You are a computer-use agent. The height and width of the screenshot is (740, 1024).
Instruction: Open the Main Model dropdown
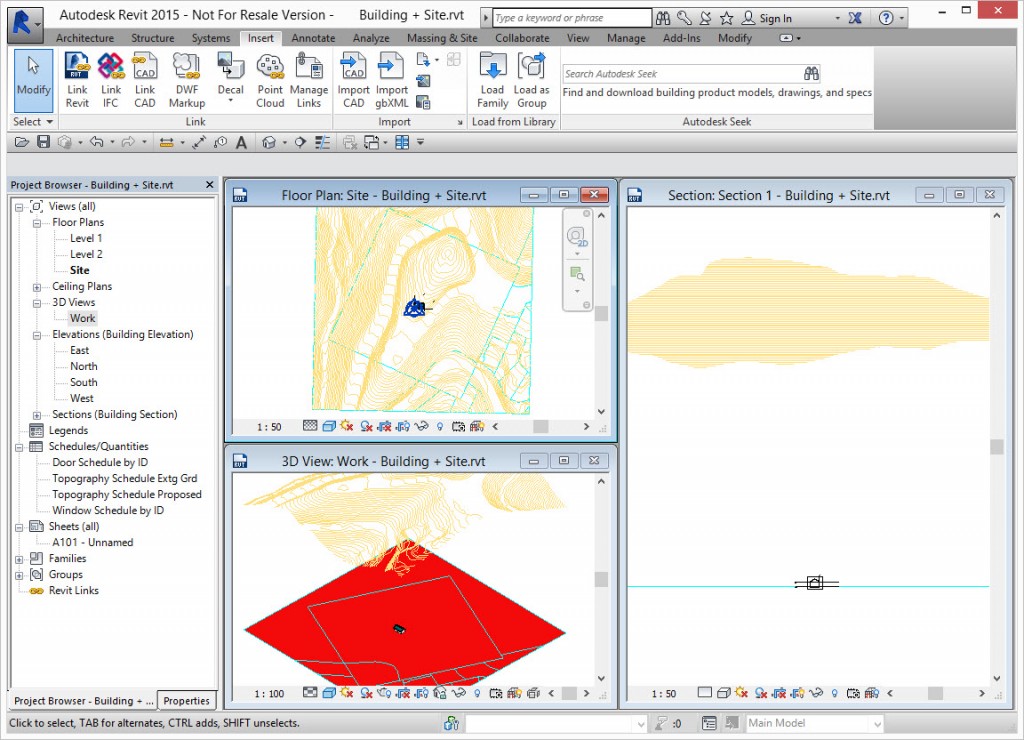[877, 722]
